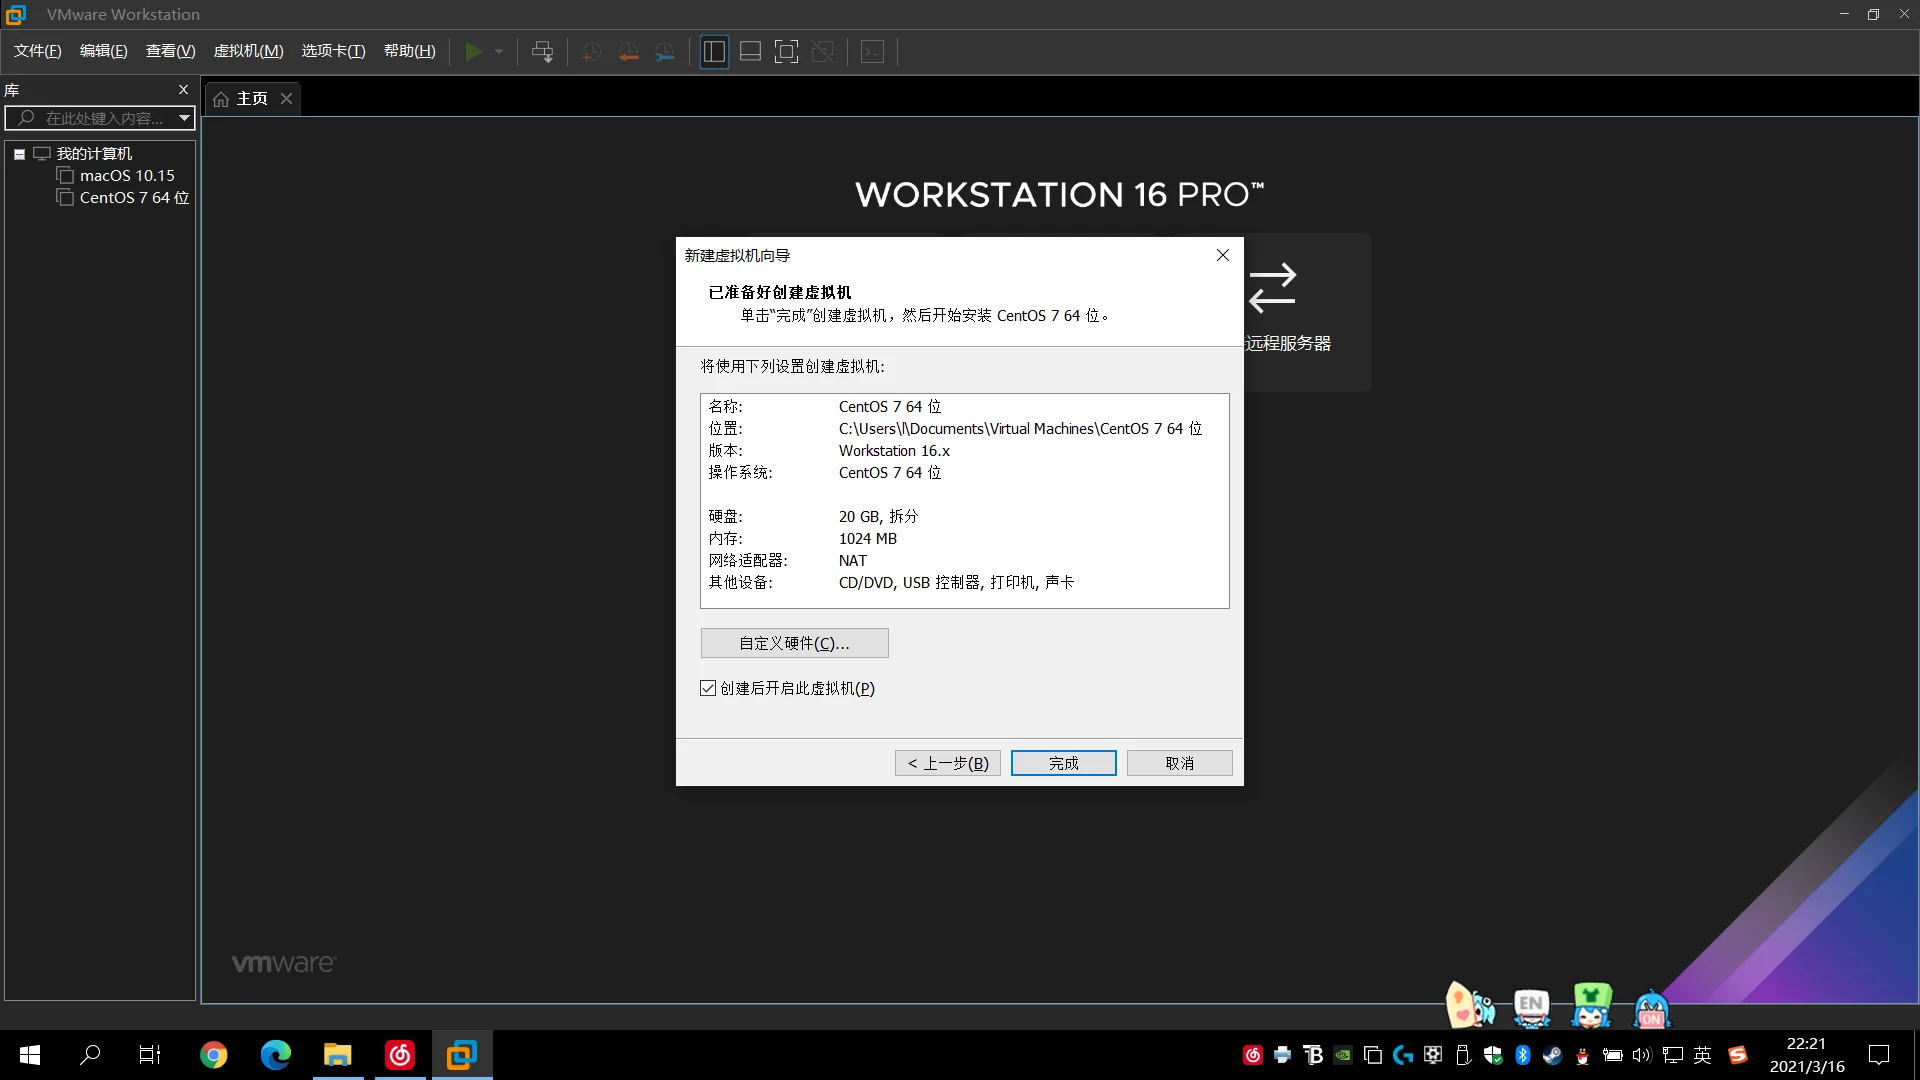
Task: Click the Bluetooth tray icon
Action: tap(1522, 1055)
